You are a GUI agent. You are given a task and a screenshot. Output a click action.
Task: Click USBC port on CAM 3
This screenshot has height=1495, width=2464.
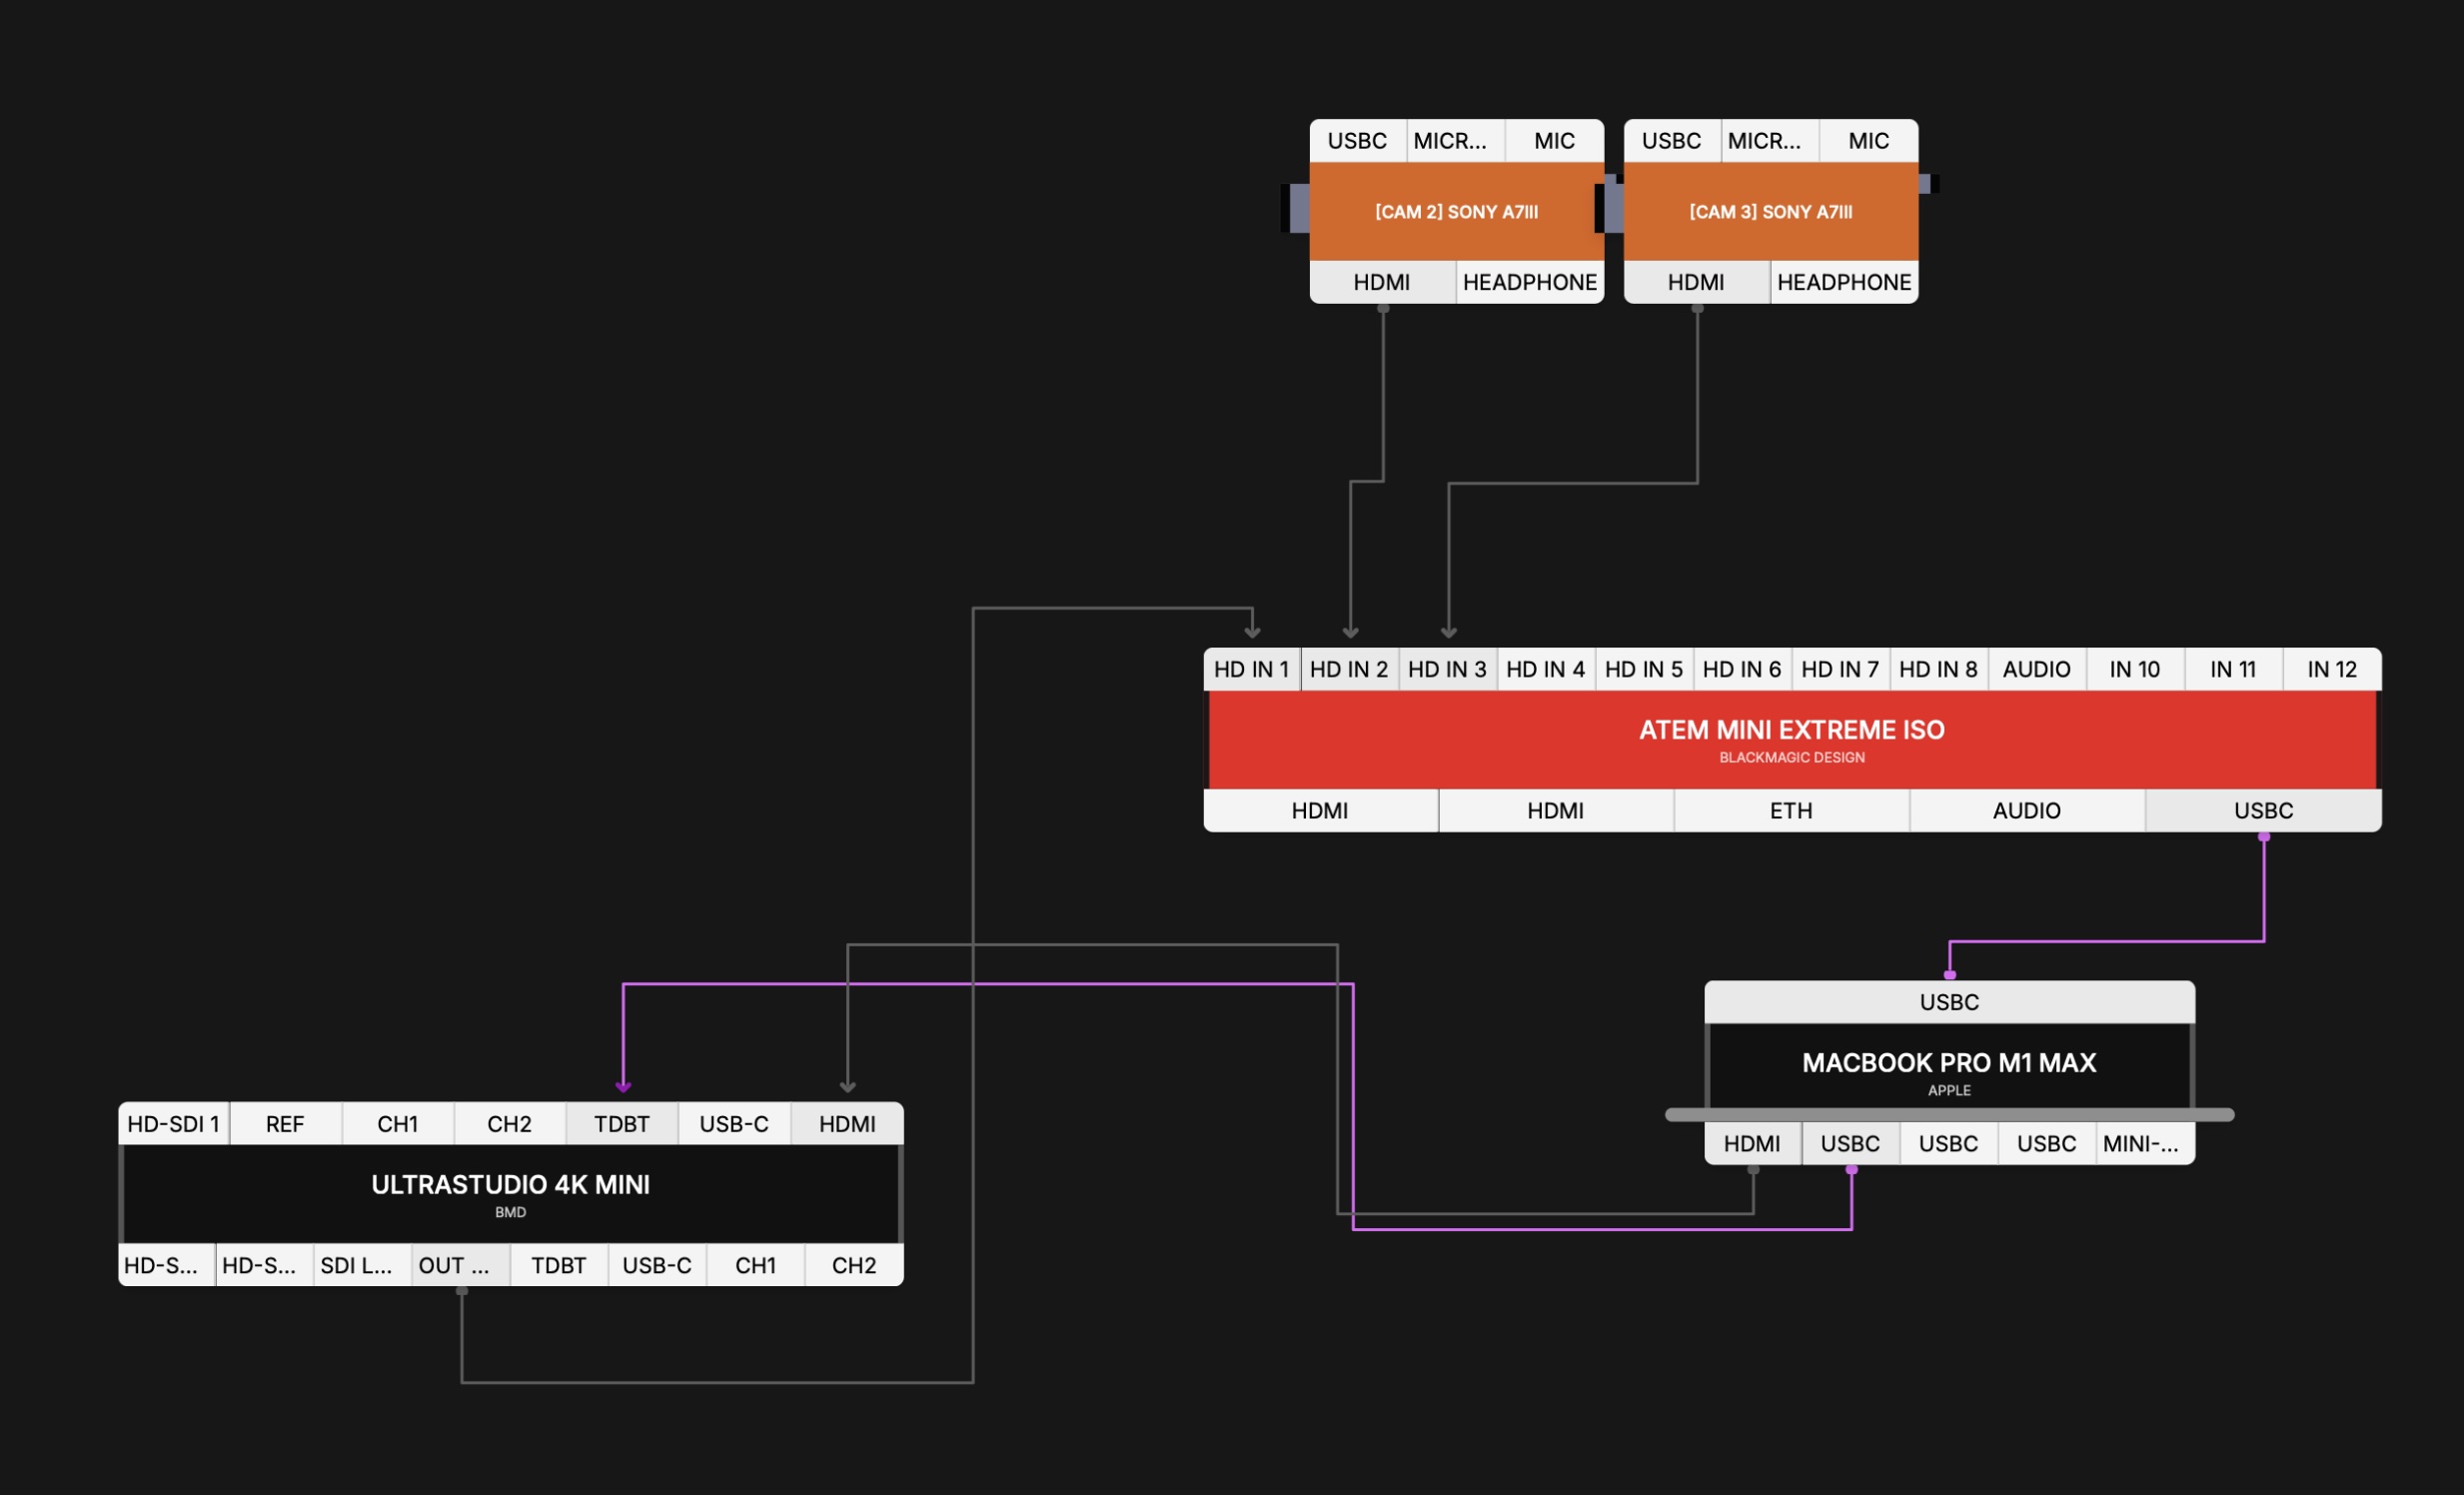pos(1671,140)
